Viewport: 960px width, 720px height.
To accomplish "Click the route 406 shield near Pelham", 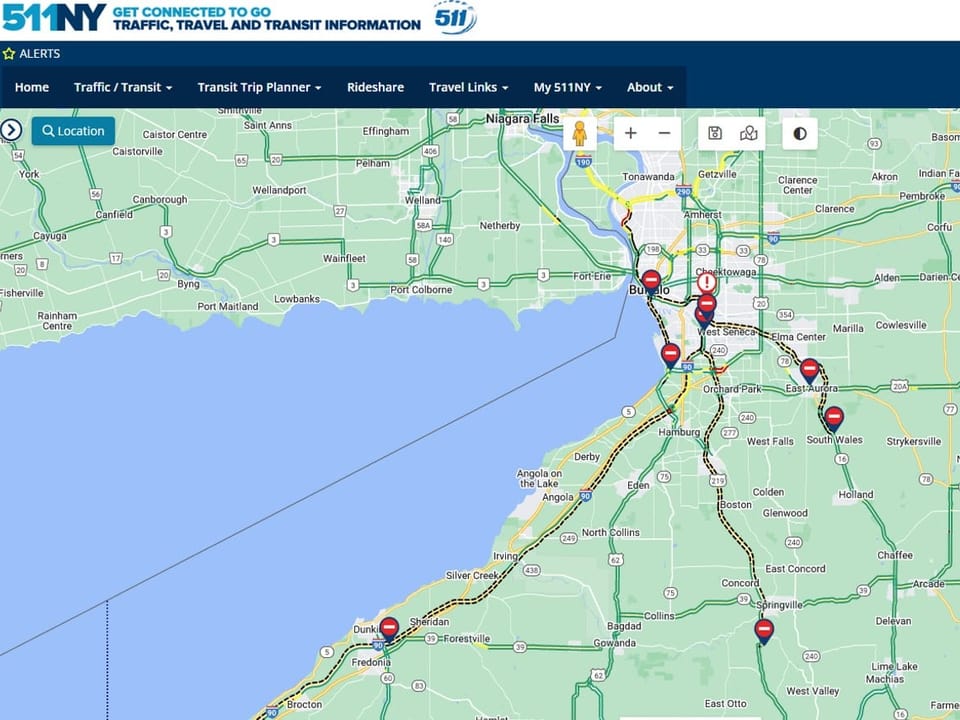I will point(430,151).
